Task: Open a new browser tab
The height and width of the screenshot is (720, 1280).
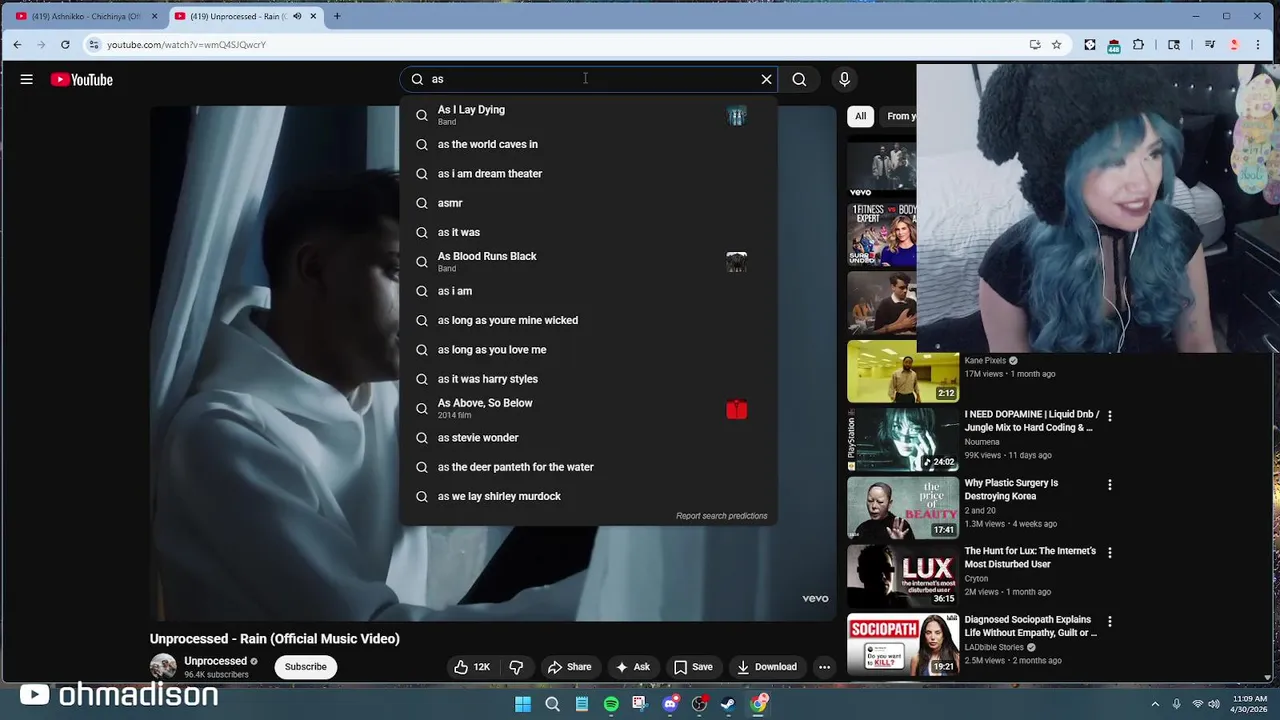Action: click(x=337, y=16)
